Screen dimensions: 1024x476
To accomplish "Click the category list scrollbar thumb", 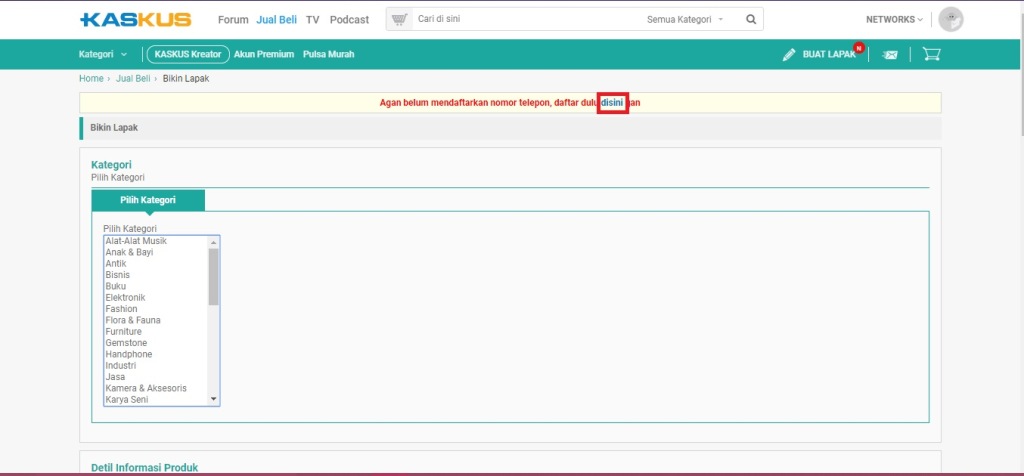I will tap(214, 276).
